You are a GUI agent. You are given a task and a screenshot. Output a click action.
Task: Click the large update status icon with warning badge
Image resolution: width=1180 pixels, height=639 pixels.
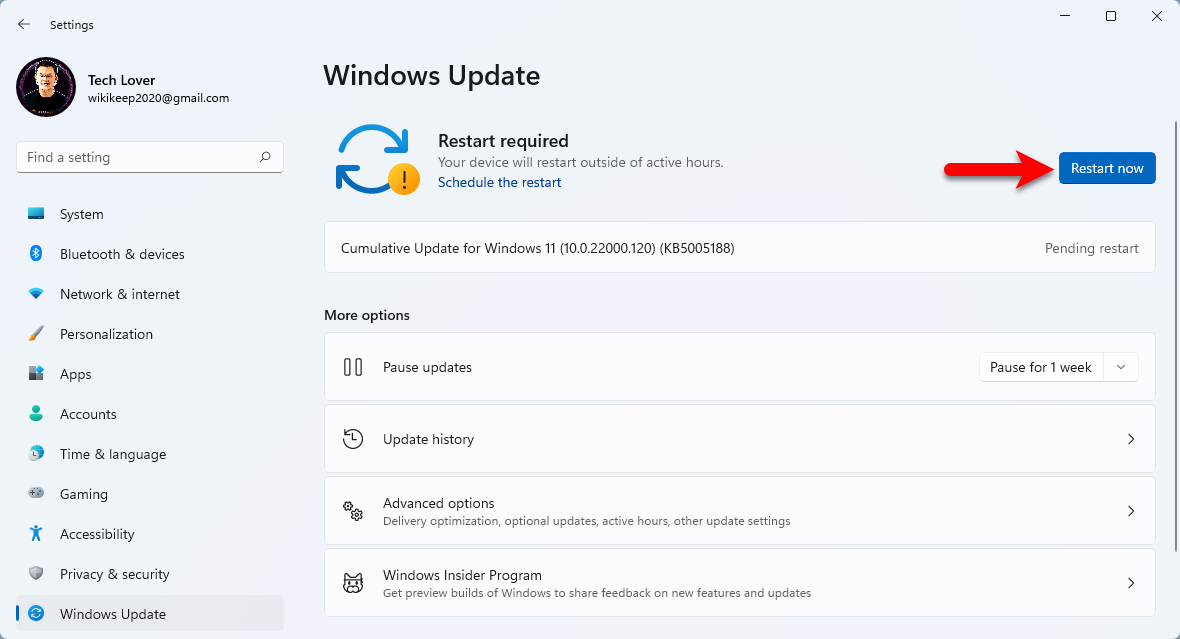(377, 160)
